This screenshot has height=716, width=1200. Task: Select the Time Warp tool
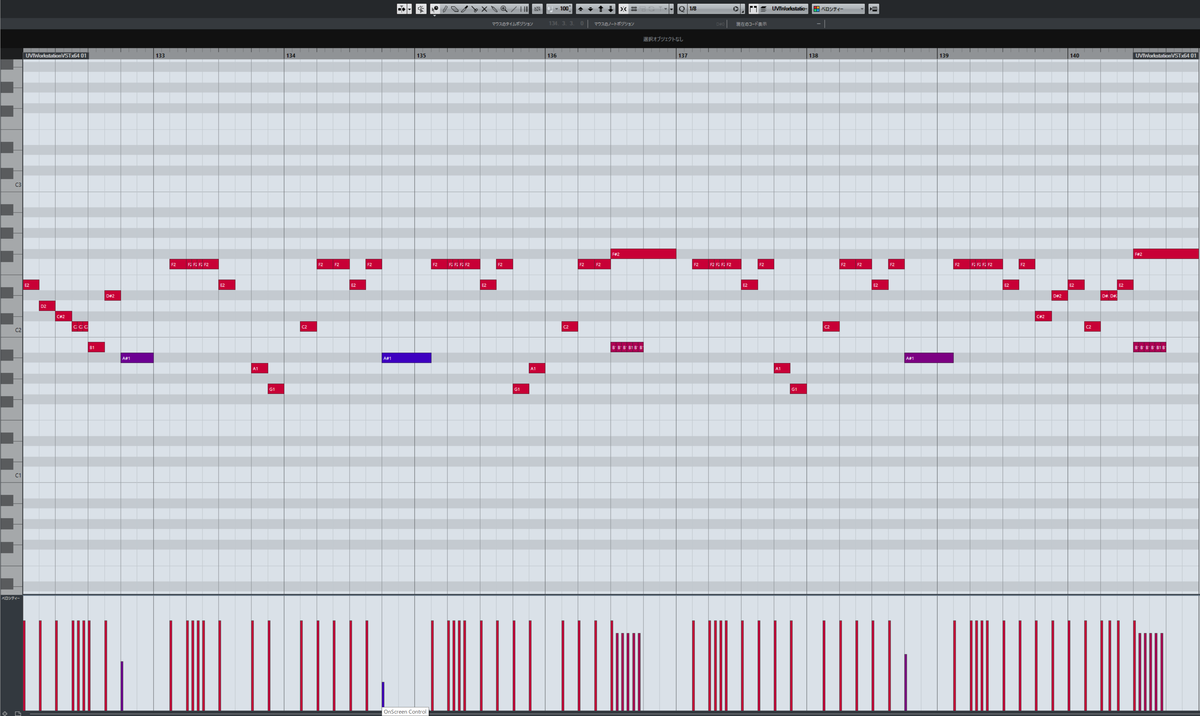click(524, 8)
